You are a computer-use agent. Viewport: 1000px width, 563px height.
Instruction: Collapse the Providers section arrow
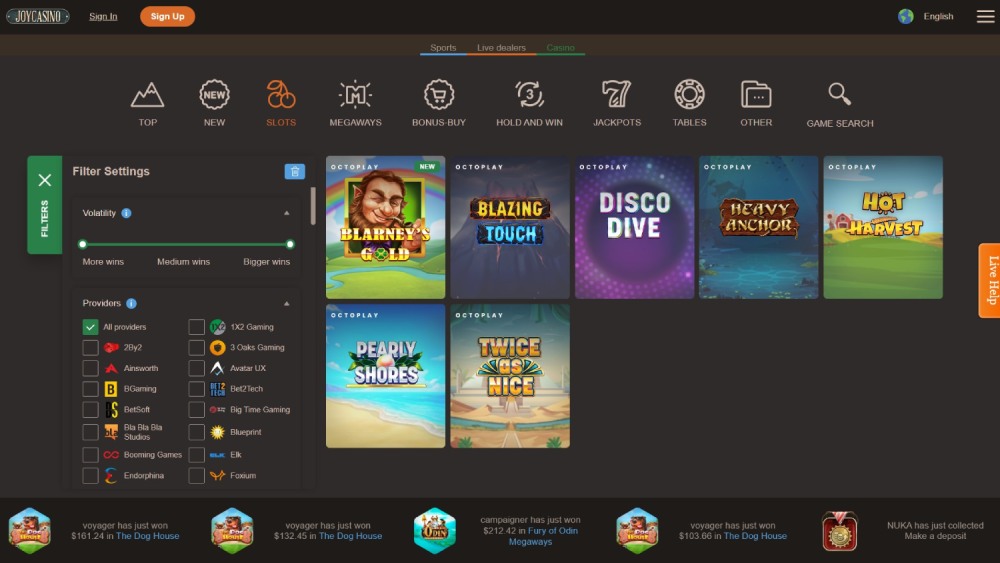[x=286, y=303]
